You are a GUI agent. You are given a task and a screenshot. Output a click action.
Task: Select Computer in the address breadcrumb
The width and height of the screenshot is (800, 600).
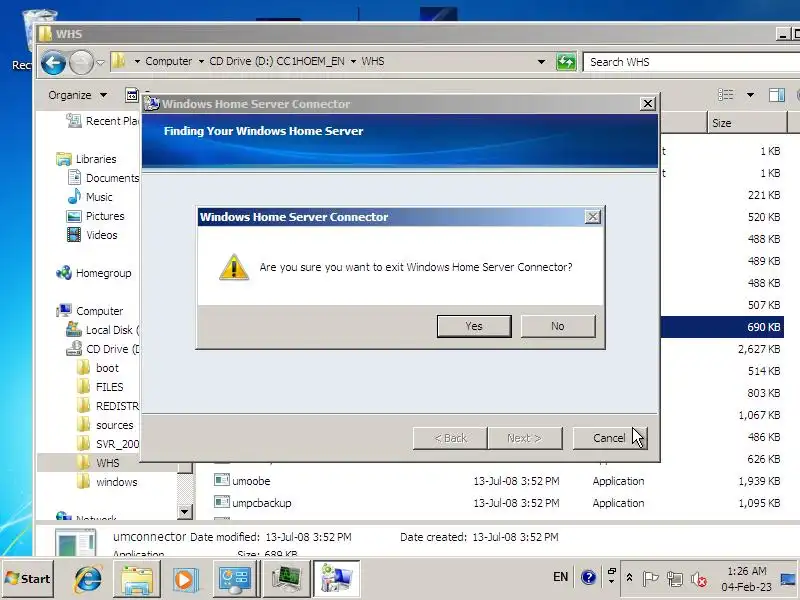(x=168, y=61)
